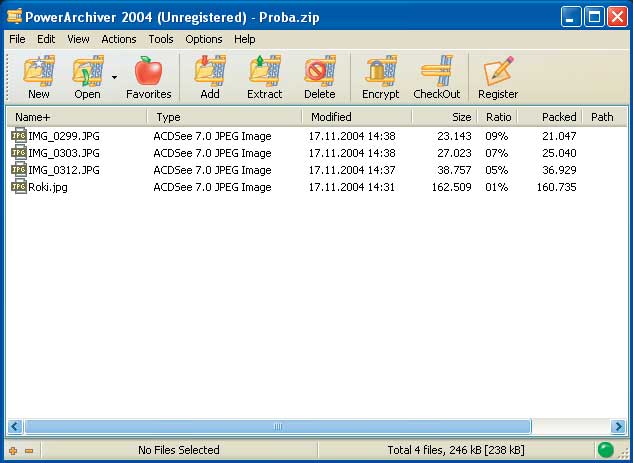Image resolution: width=633 pixels, height=463 pixels.
Task: Click the horizontal scrollbar thumb
Action: click(x=278, y=426)
